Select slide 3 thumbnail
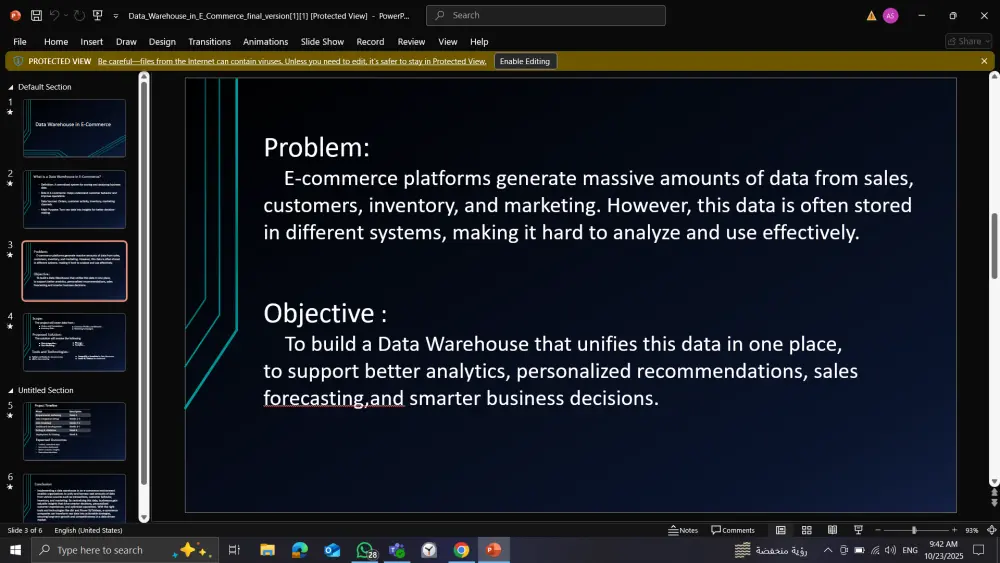1000x563 pixels. (x=75, y=271)
